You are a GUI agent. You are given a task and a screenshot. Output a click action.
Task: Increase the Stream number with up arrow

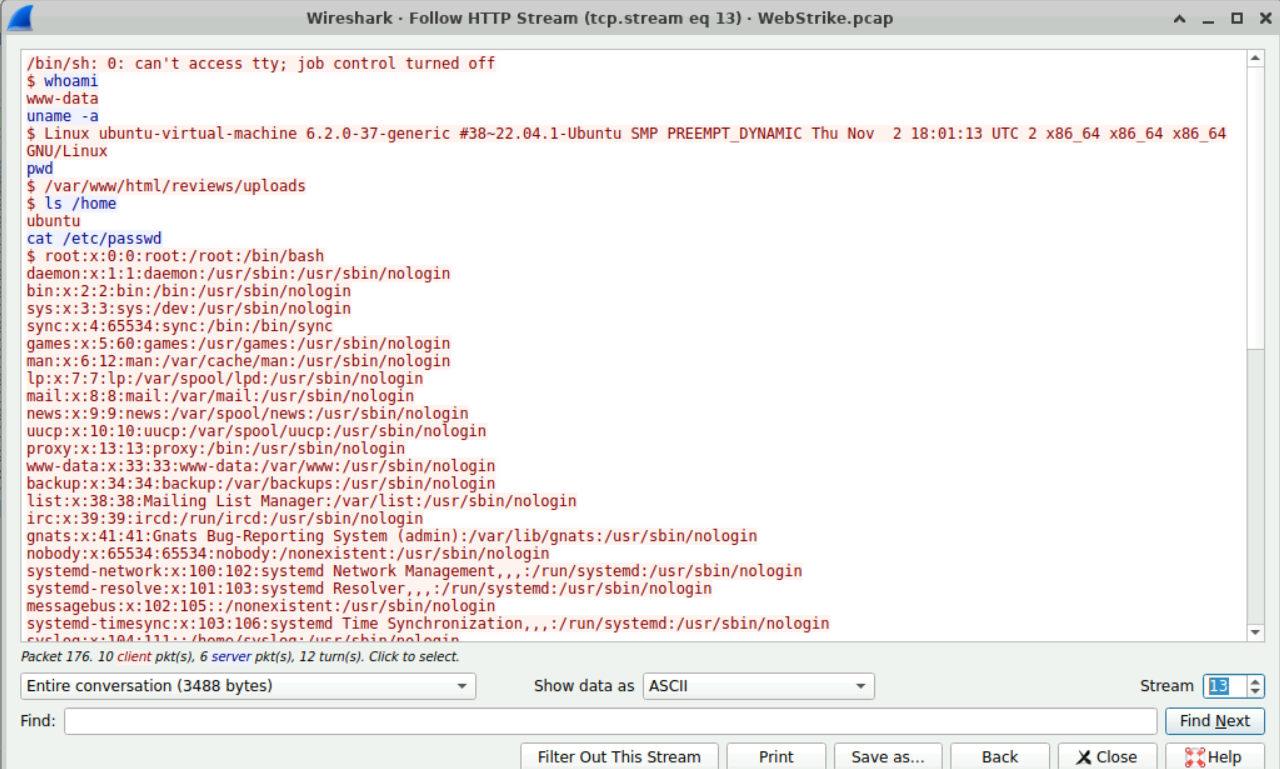[1256, 680]
